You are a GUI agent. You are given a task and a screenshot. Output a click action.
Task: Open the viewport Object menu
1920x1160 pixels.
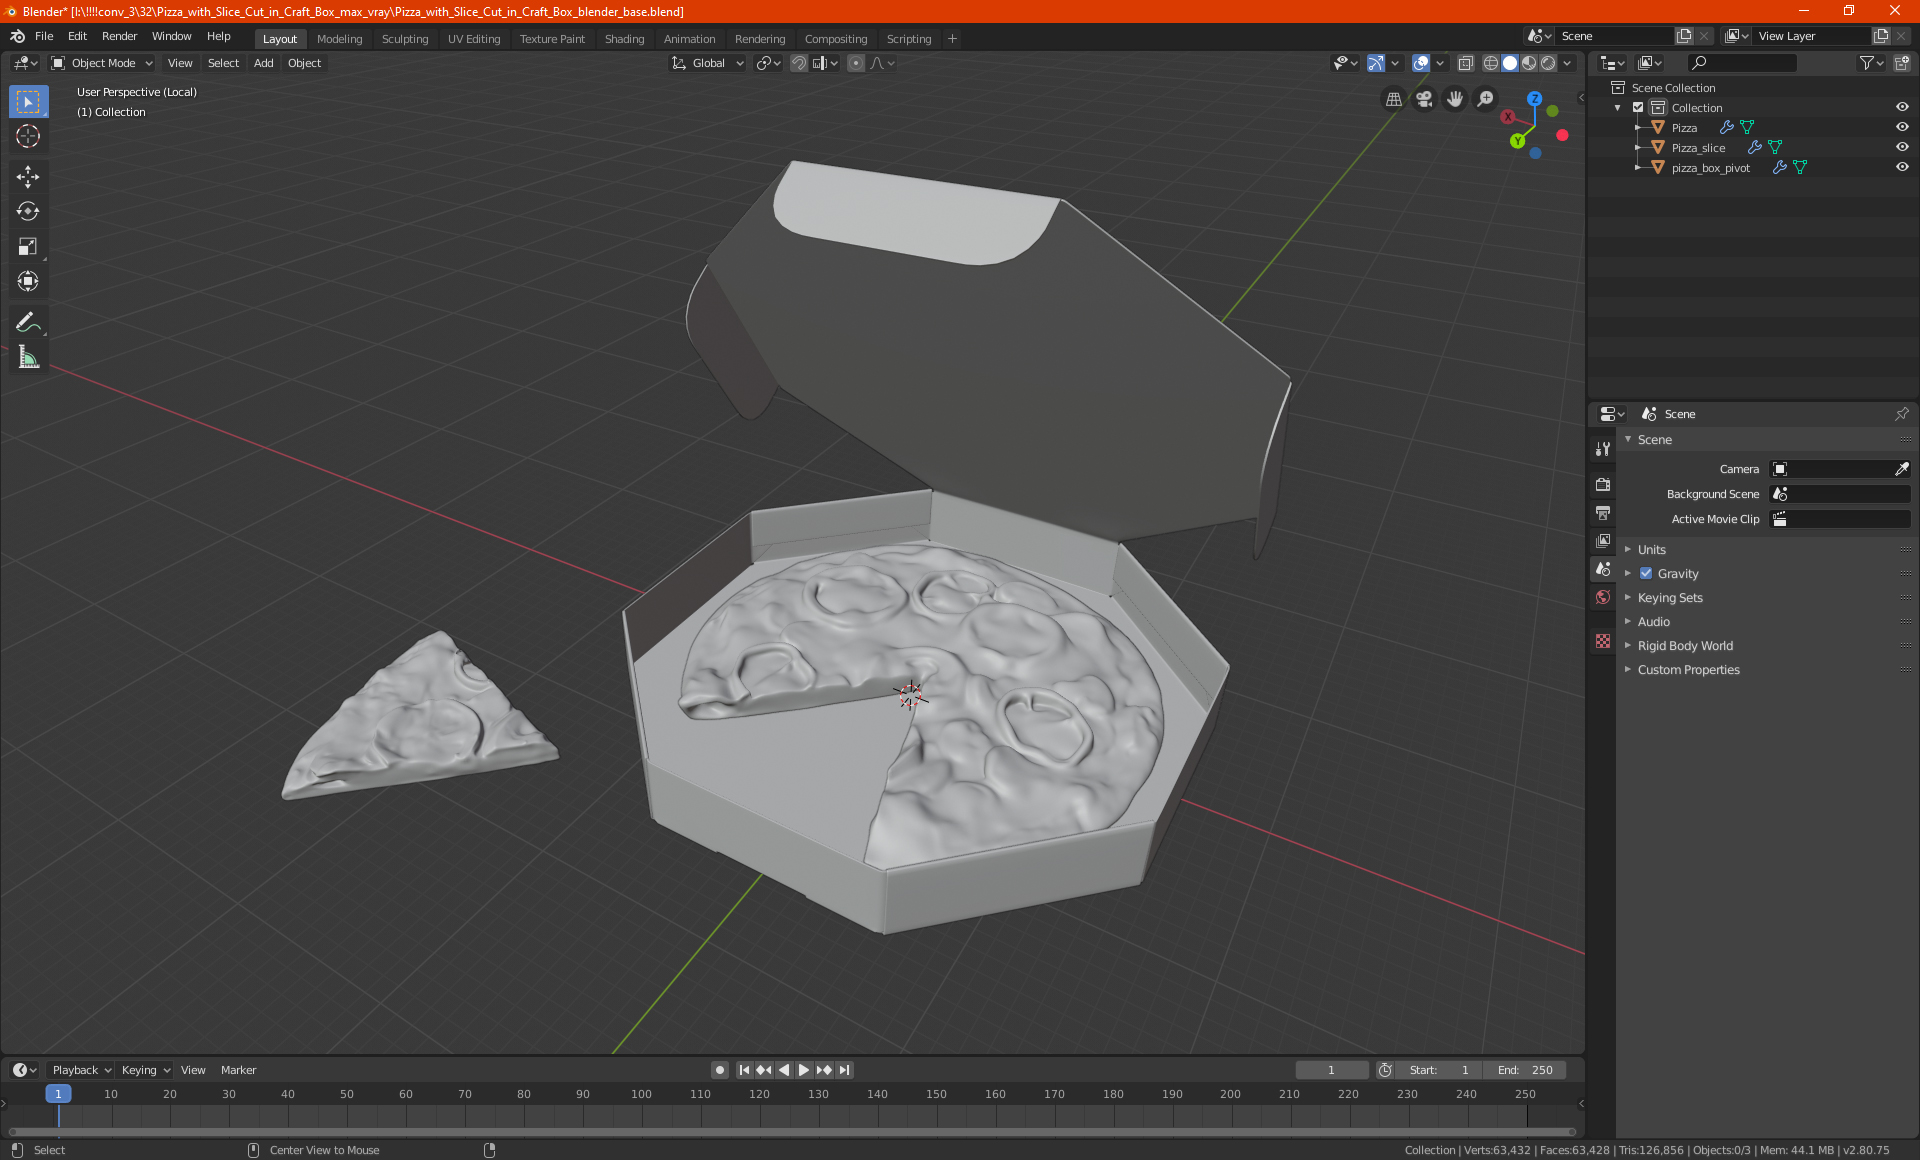(x=304, y=63)
